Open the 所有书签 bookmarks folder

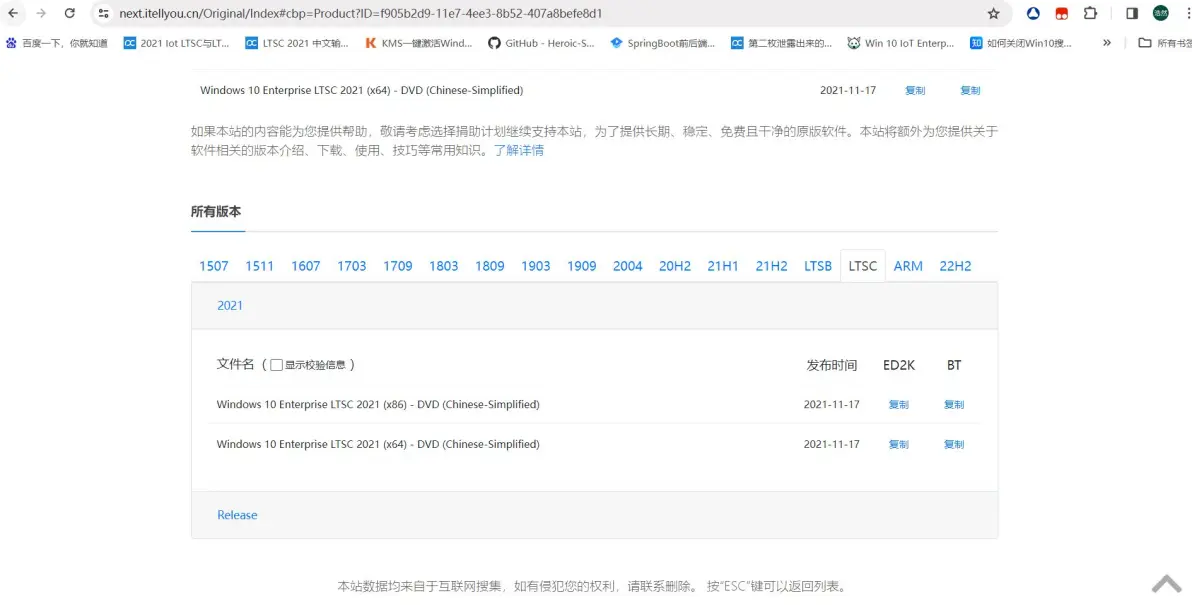point(1165,43)
